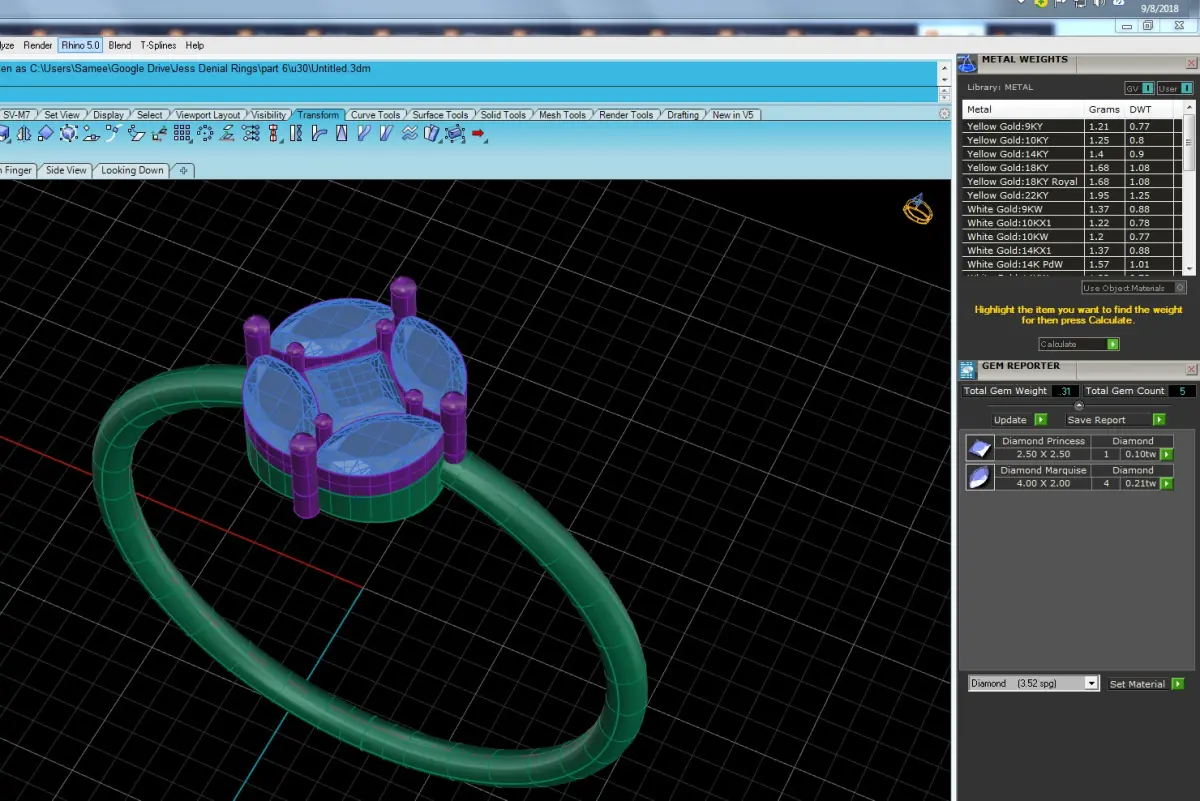Expand the Diamond Marquise 0.21tw row arrow
1200x801 pixels.
tap(1166, 483)
